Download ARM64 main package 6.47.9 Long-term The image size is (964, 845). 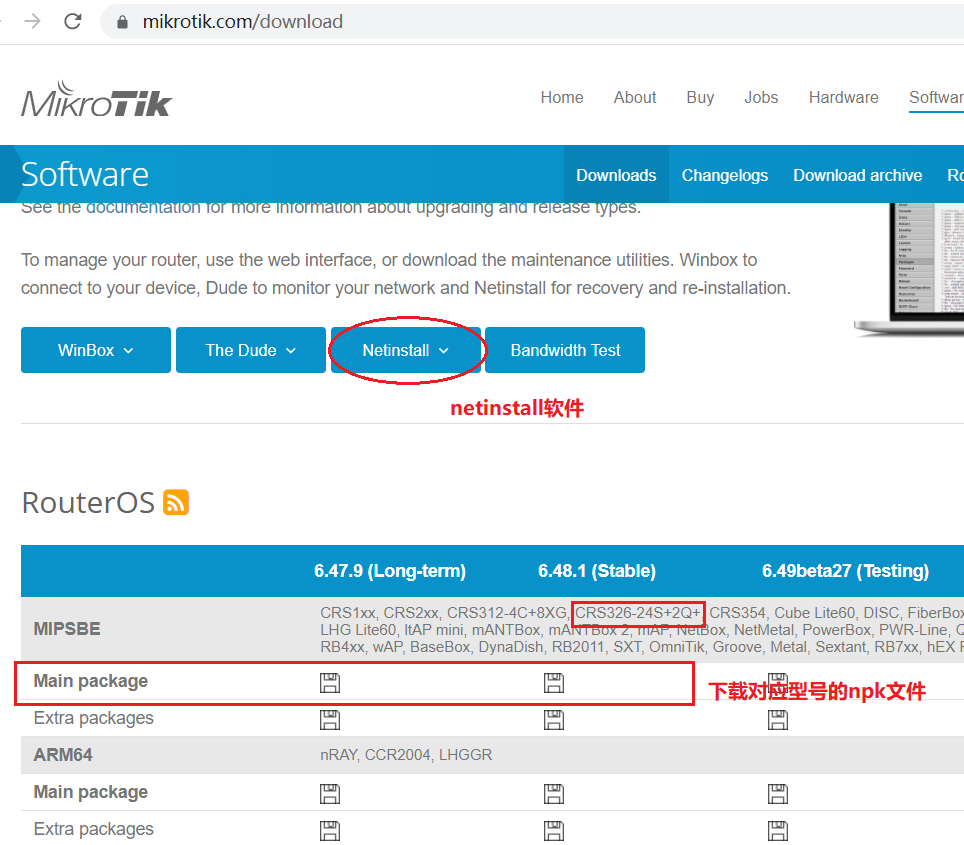click(329, 793)
